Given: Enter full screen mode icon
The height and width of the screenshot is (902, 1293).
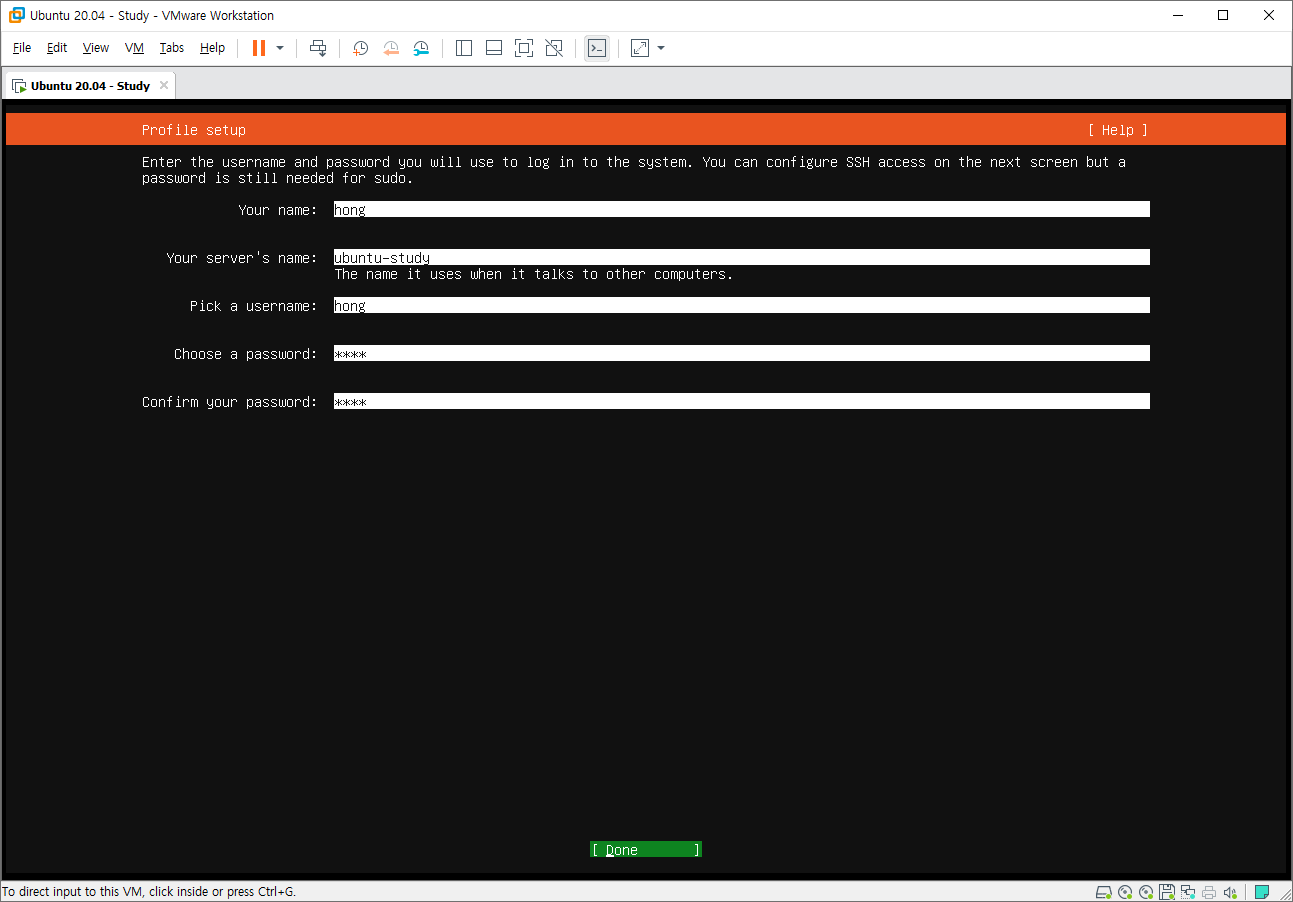Looking at the screenshot, I should point(524,48).
